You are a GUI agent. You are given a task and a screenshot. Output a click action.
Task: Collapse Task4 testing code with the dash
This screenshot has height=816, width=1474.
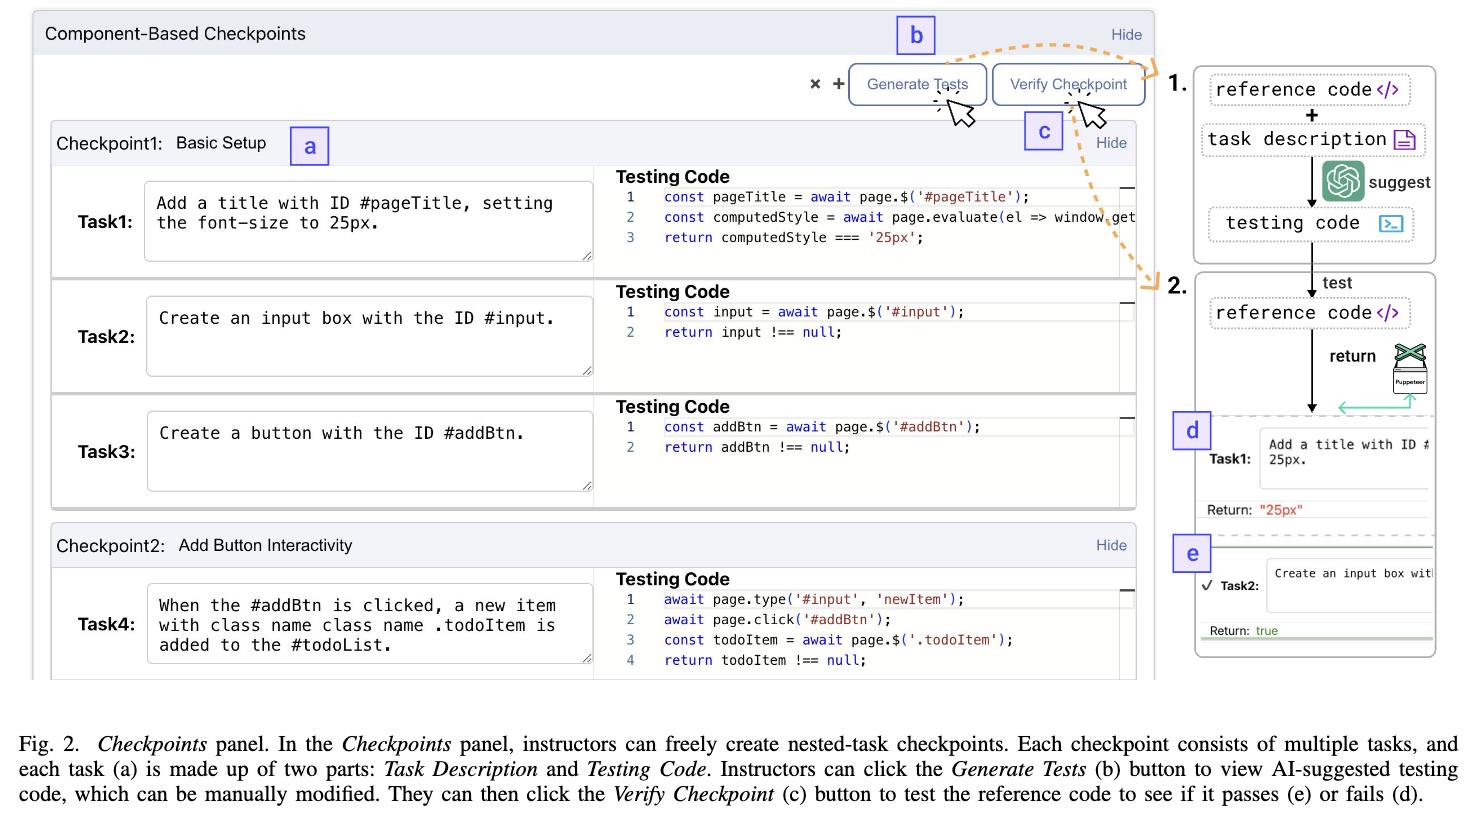pyautogui.click(x=1127, y=590)
